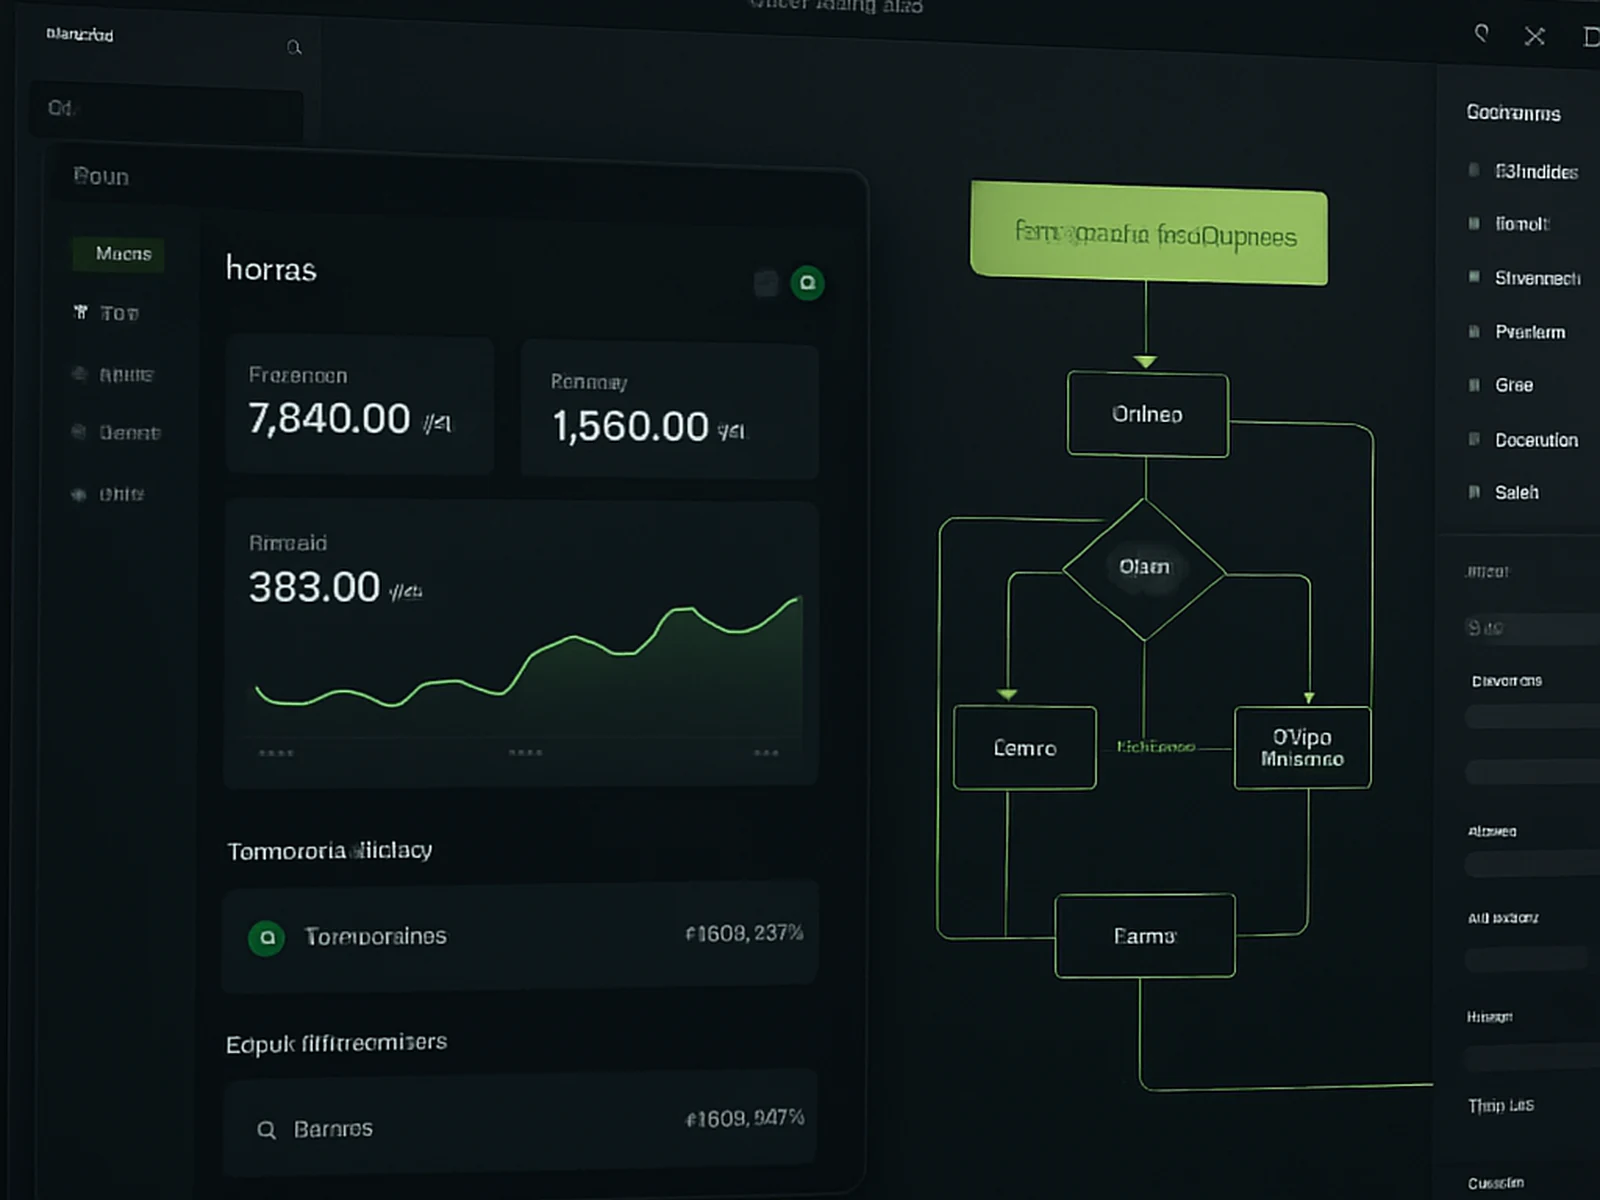Screen dimensions: 1600x1200
Task: Click the Roun panel header
Action: (101, 177)
